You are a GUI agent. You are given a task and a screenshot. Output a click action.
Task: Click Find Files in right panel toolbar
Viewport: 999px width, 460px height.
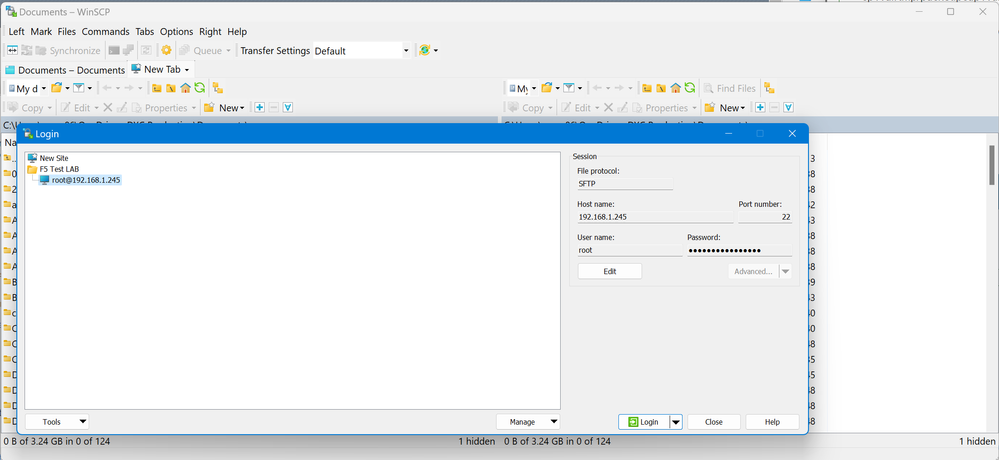click(729, 88)
